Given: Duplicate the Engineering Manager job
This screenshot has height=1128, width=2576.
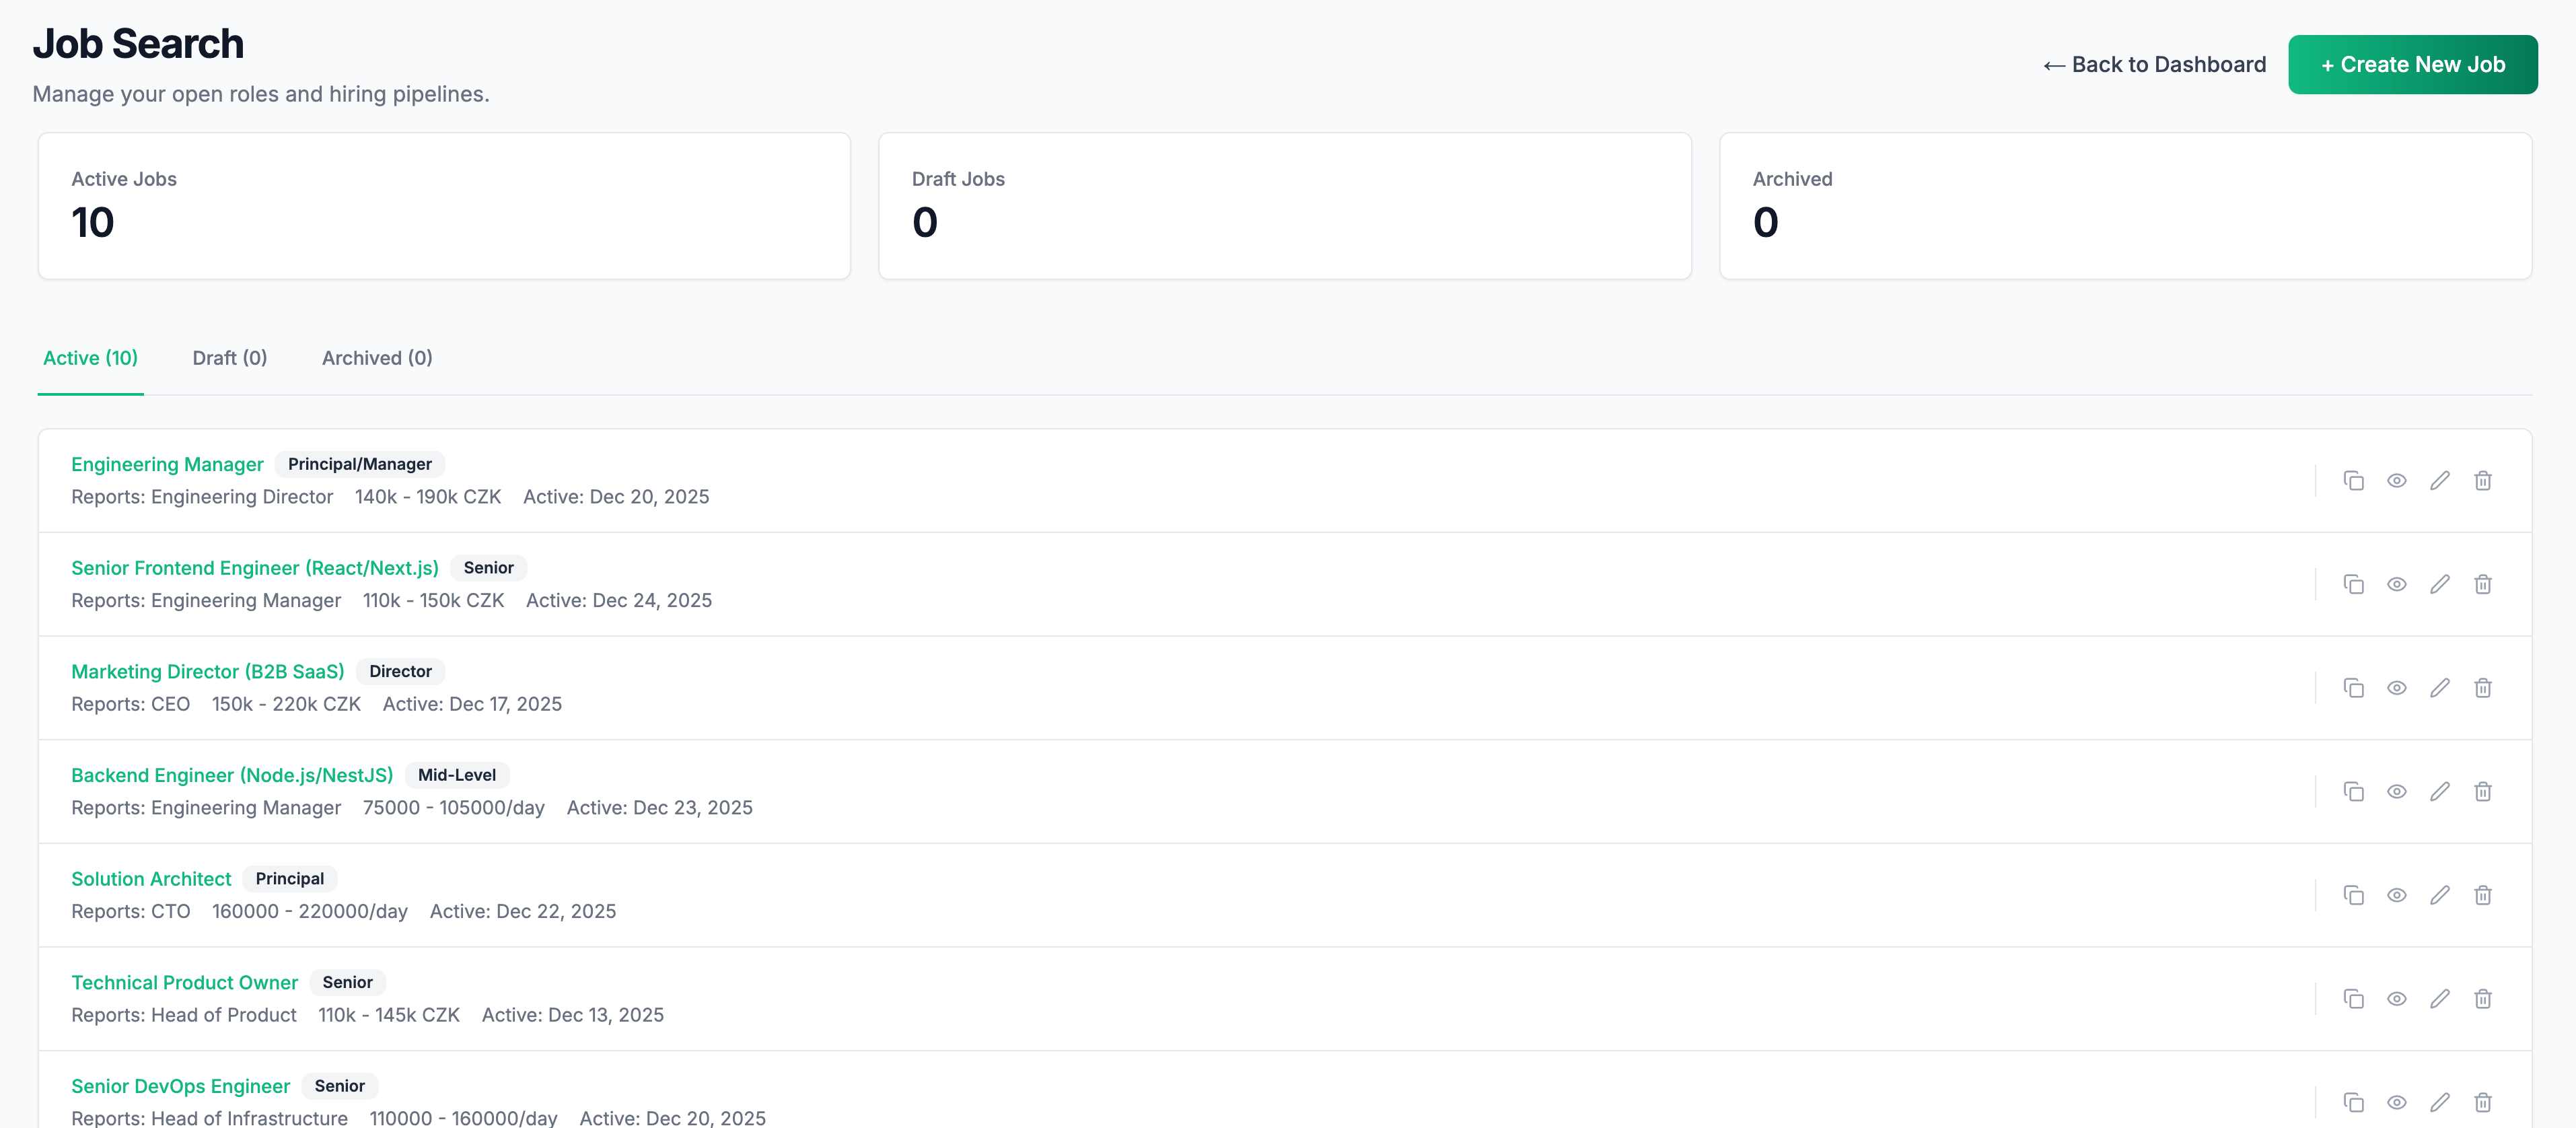Looking at the screenshot, I should pos(2353,481).
